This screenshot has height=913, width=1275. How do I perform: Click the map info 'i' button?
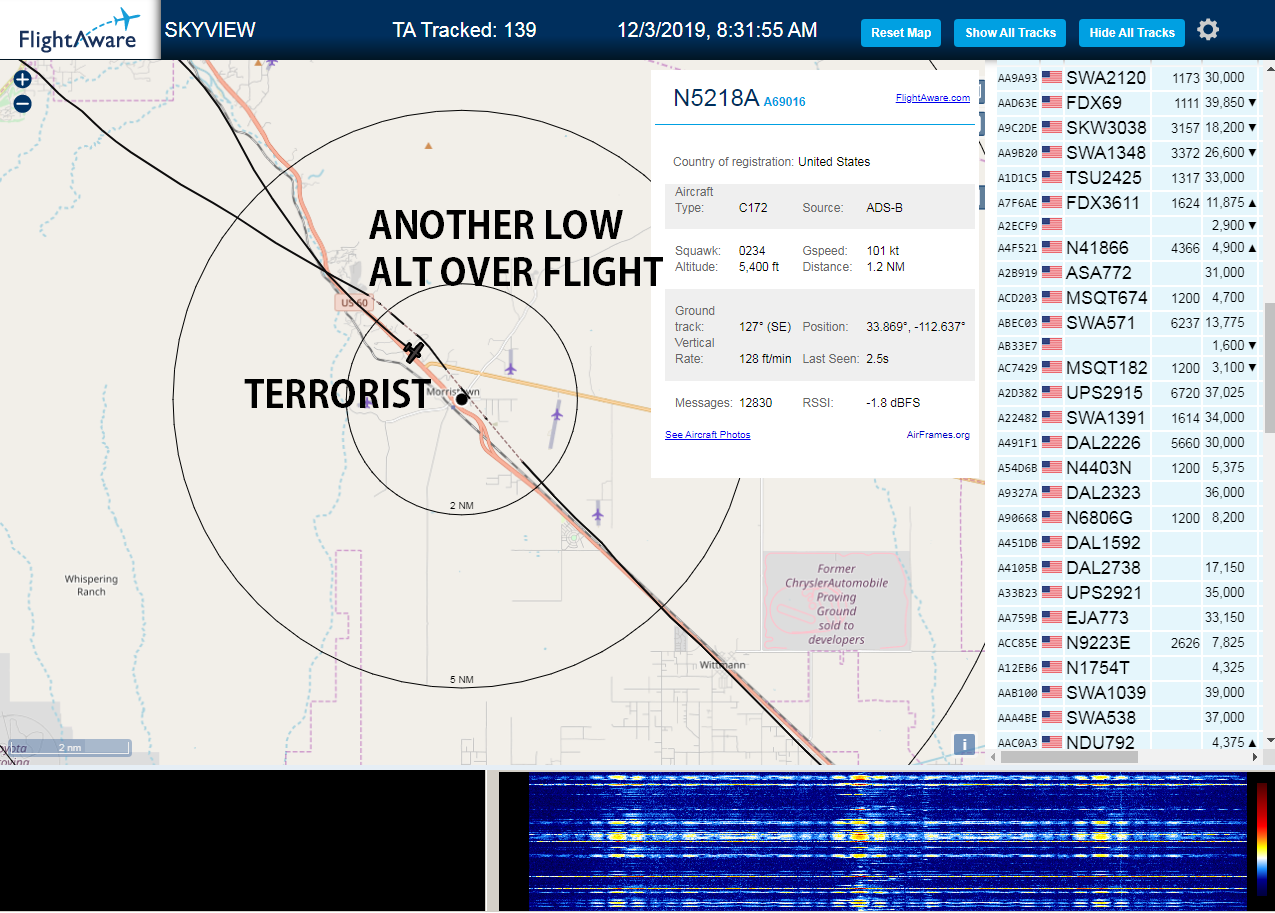(964, 744)
